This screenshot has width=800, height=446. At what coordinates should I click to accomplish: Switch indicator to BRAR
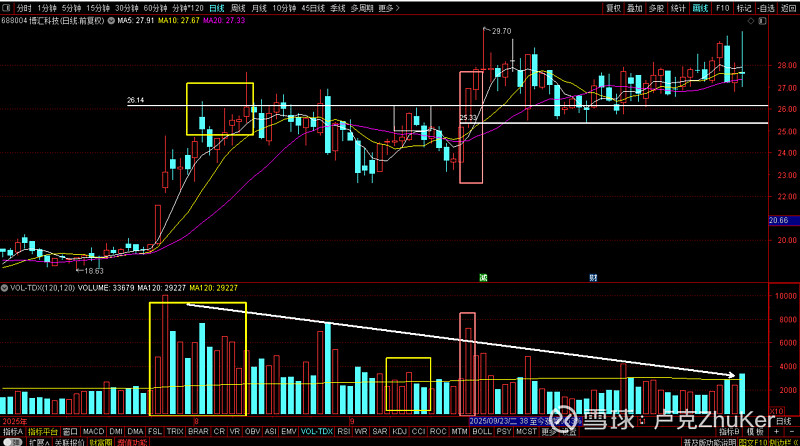tap(198, 432)
